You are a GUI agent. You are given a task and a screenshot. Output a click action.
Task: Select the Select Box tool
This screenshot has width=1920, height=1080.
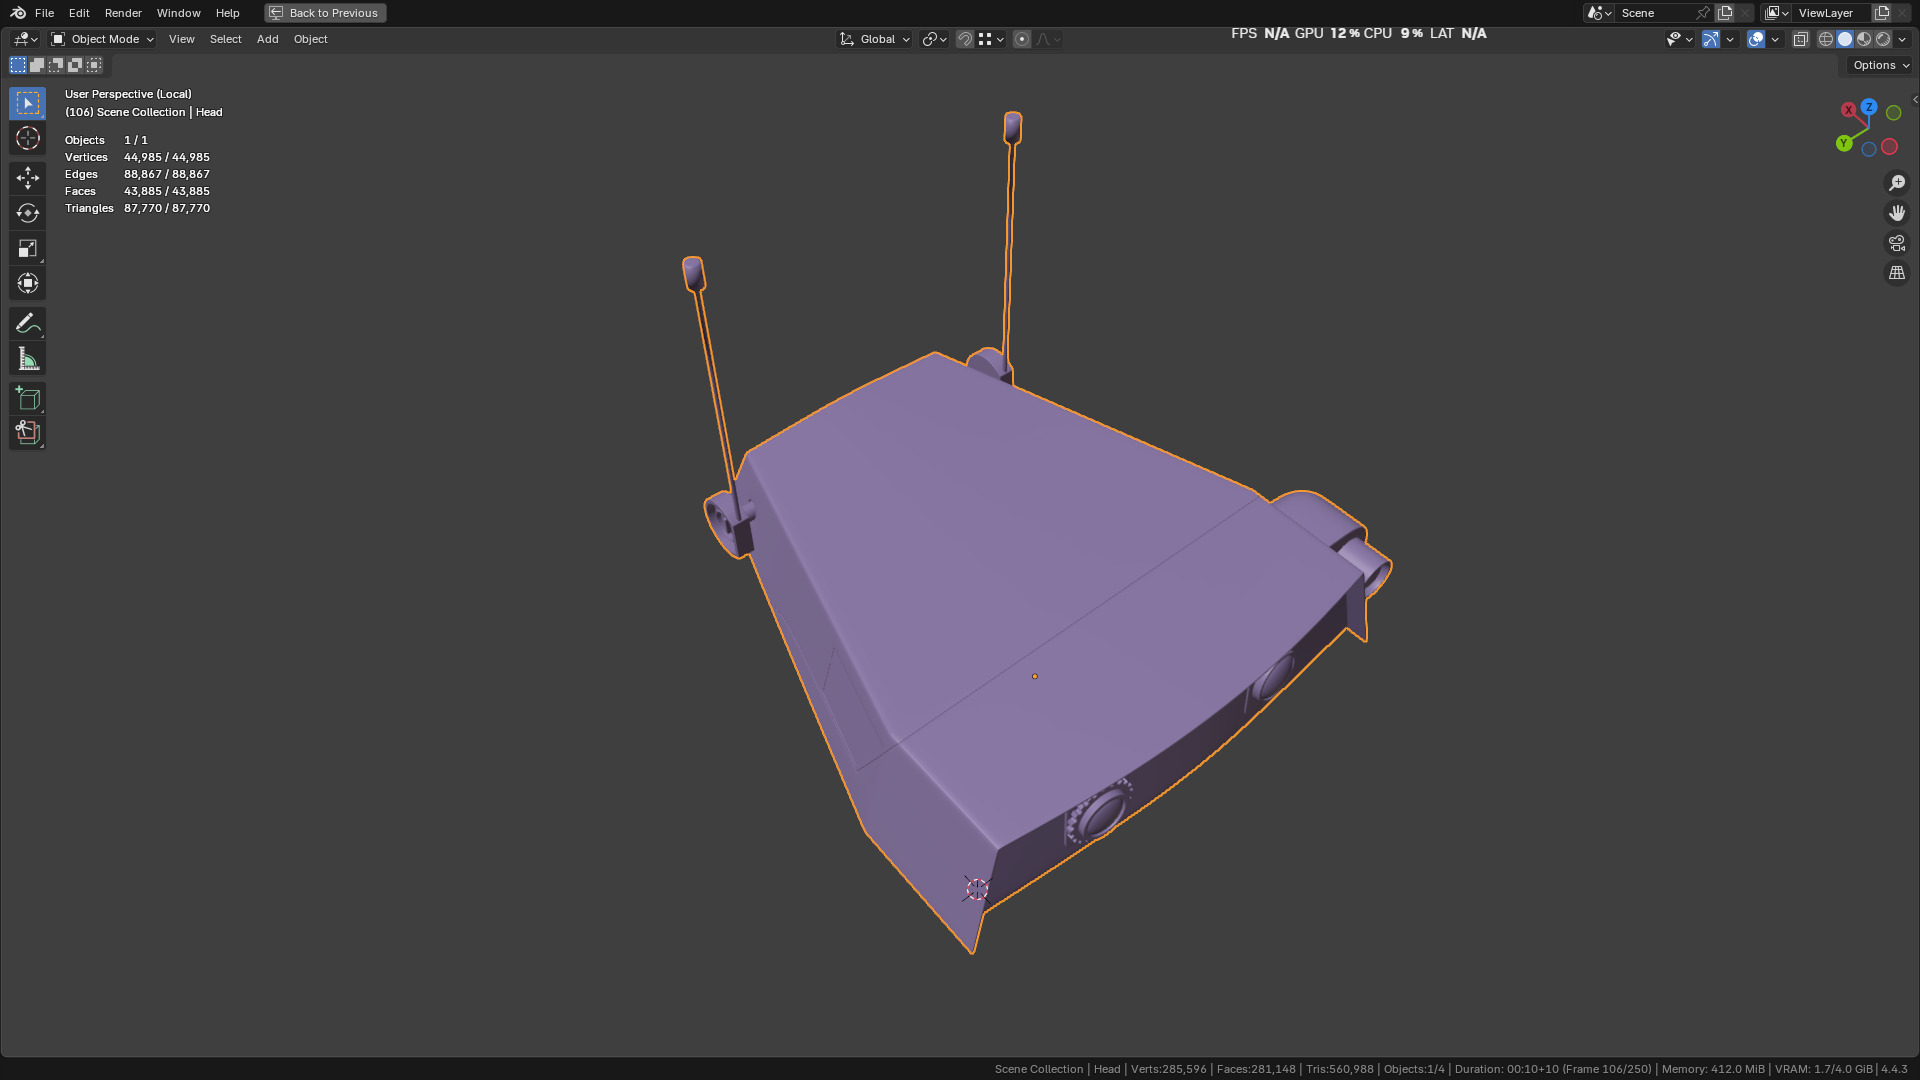point(27,103)
